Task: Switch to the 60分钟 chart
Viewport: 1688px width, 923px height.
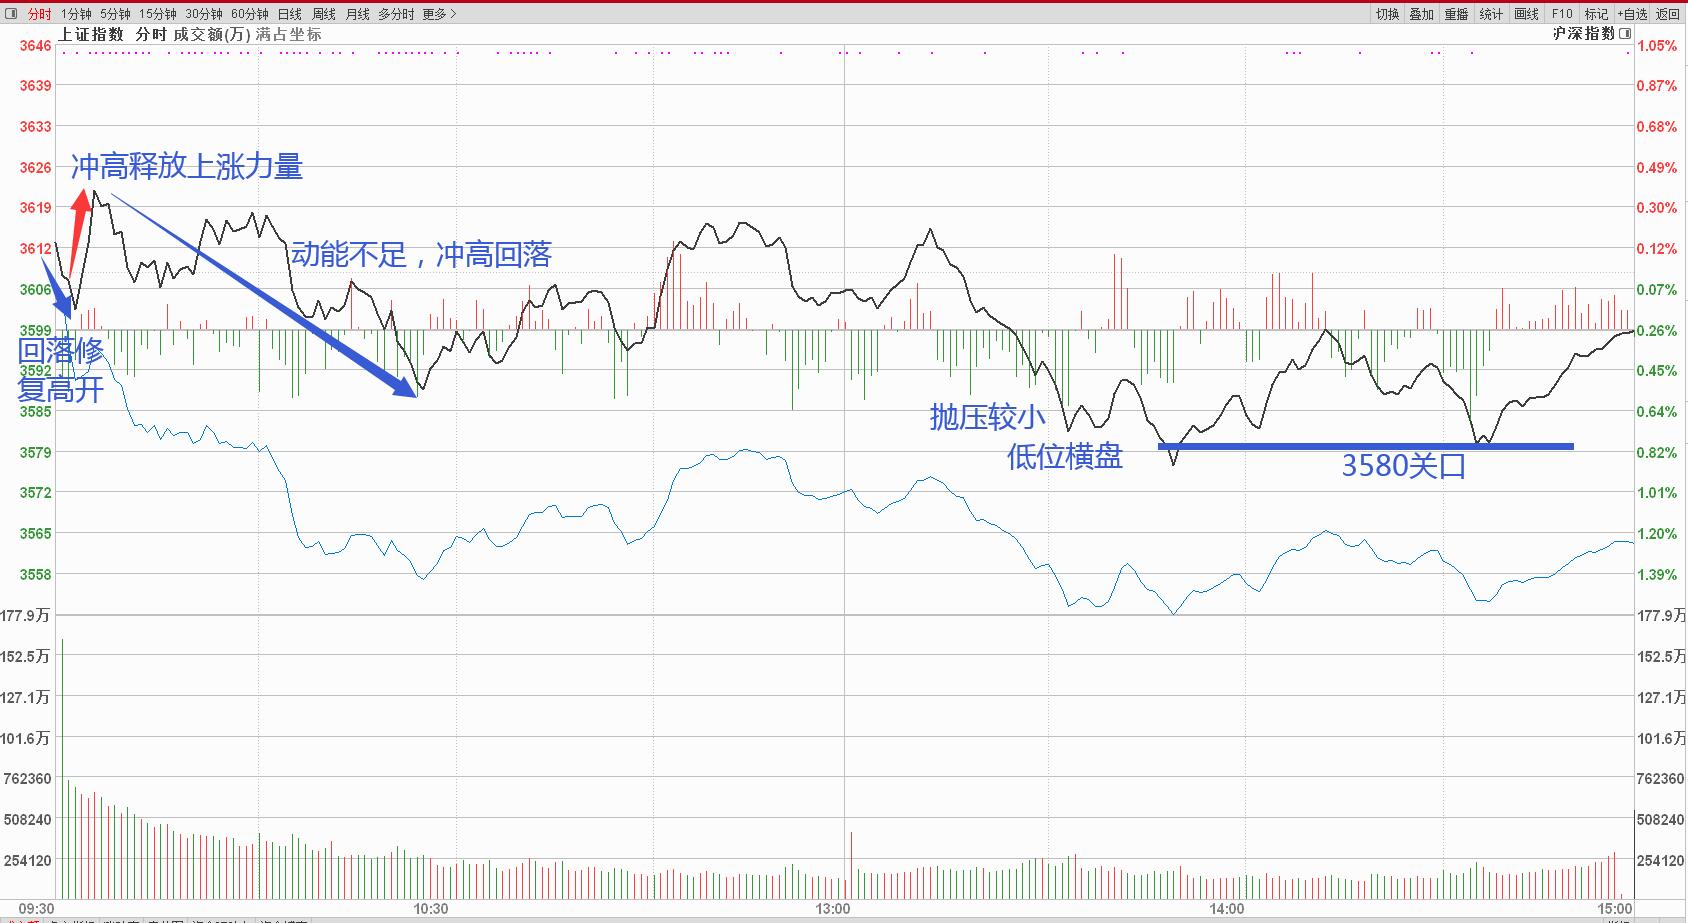Action: [250, 14]
